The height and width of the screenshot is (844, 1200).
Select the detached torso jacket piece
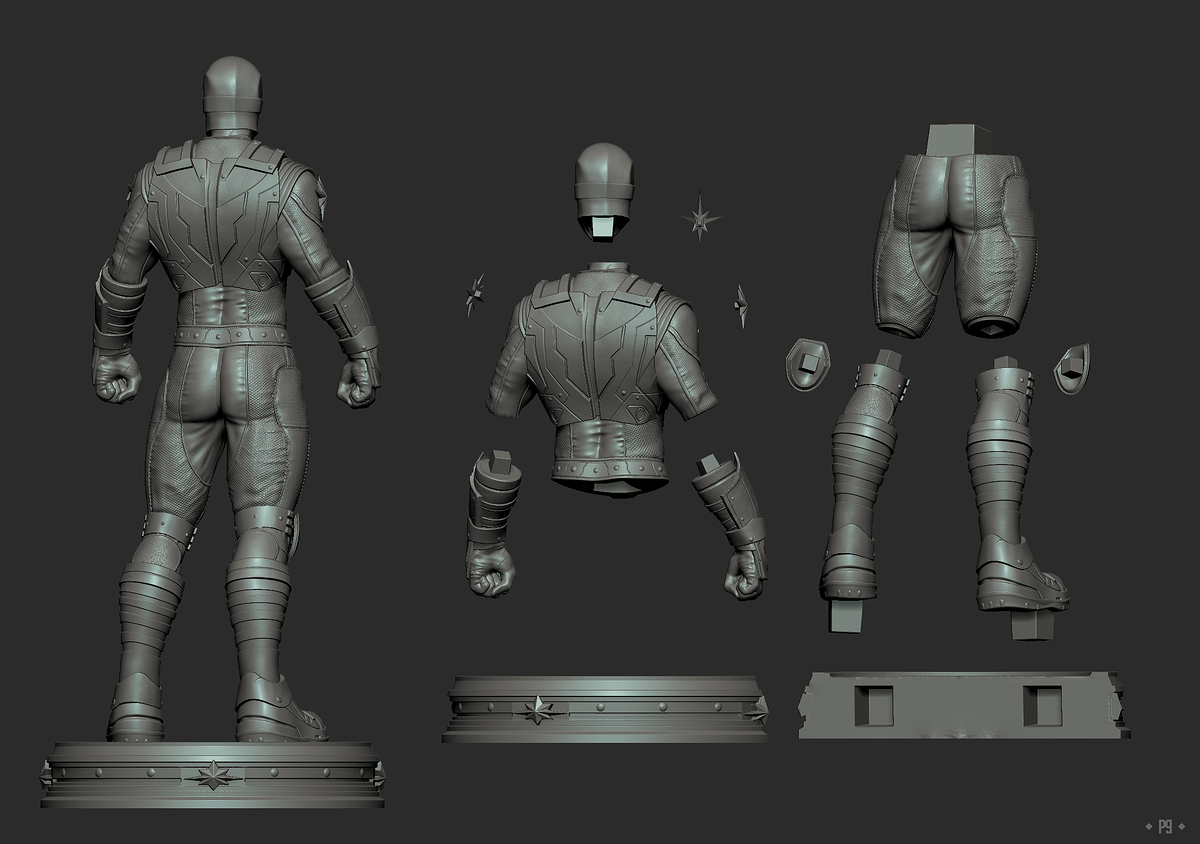coord(603,378)
